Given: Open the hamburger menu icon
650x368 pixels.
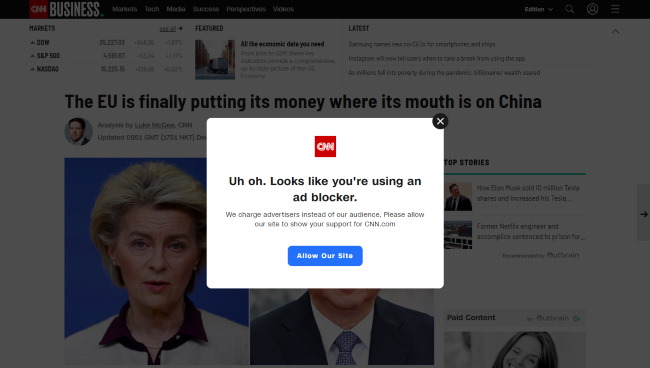Looking at the screenshot, I should coord(615,9).
